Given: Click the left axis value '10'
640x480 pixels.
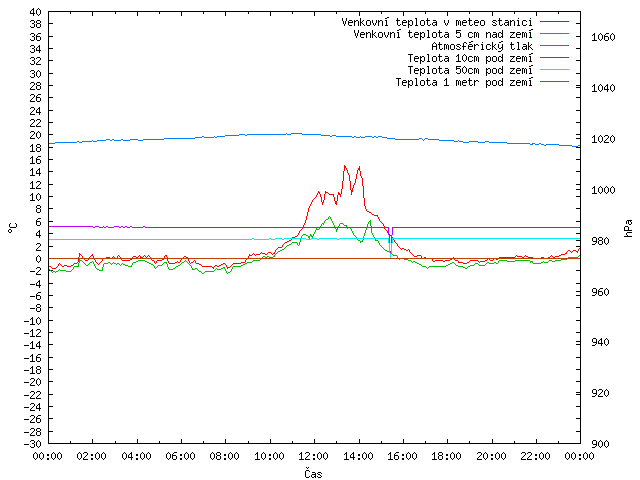Looking at the screenshot, I should 36,197.
